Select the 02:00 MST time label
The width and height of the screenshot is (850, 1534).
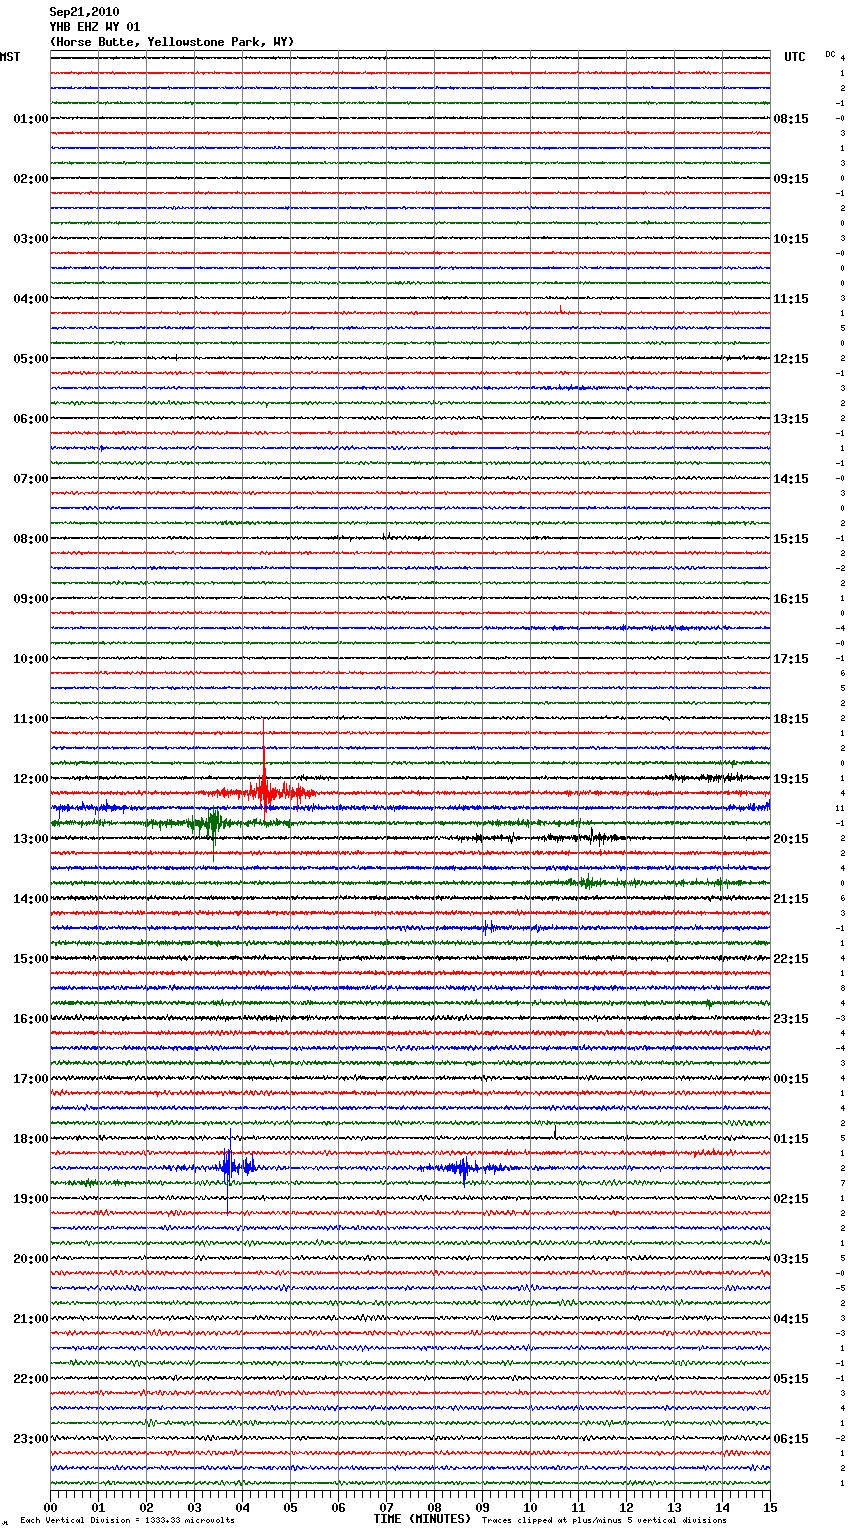[31, 179]
